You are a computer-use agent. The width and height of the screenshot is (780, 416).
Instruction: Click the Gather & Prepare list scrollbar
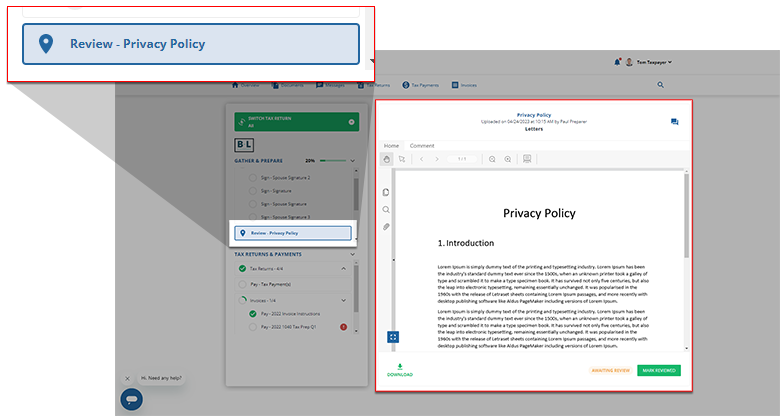[356, 194]
